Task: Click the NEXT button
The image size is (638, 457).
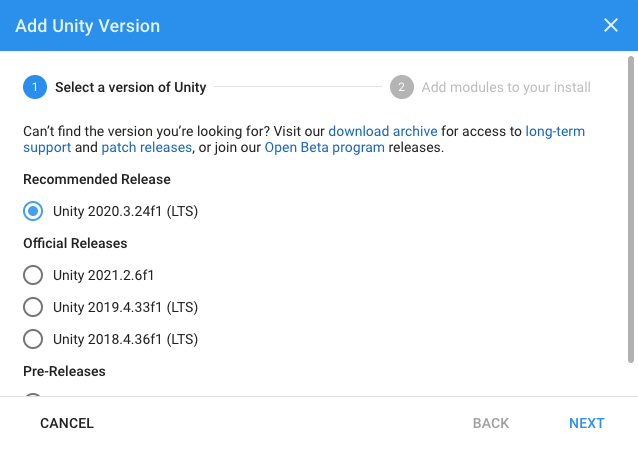Action: (x=587, y=423)
